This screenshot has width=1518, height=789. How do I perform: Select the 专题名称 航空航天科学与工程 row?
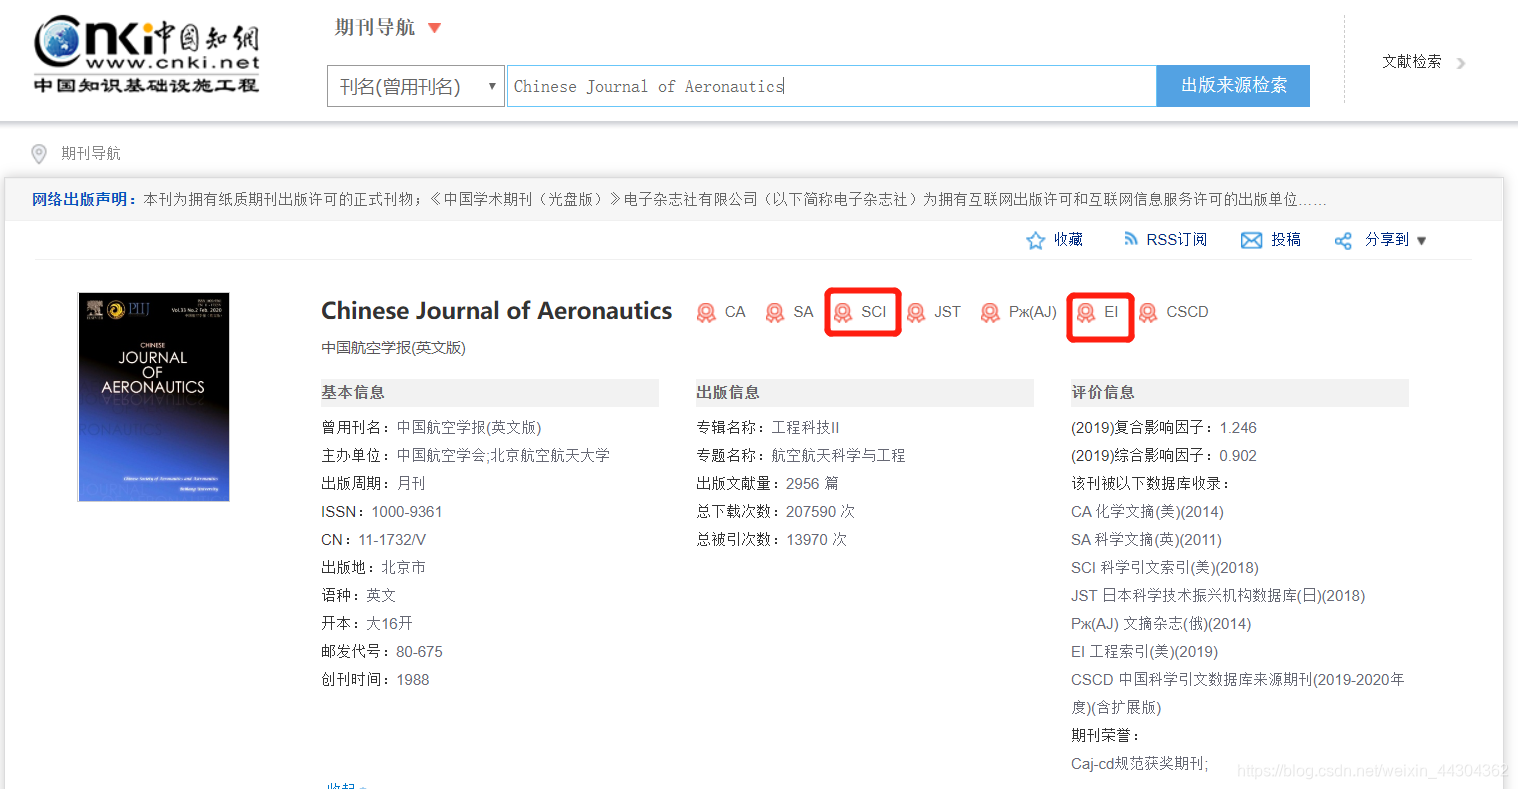tap(801, 456)
